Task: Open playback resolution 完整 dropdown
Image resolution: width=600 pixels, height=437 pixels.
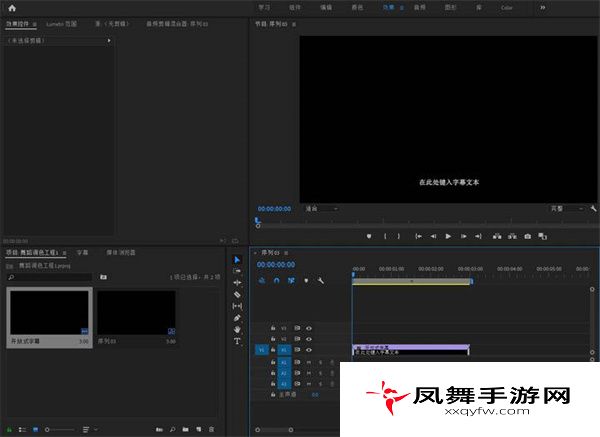Action: point(567,209)
